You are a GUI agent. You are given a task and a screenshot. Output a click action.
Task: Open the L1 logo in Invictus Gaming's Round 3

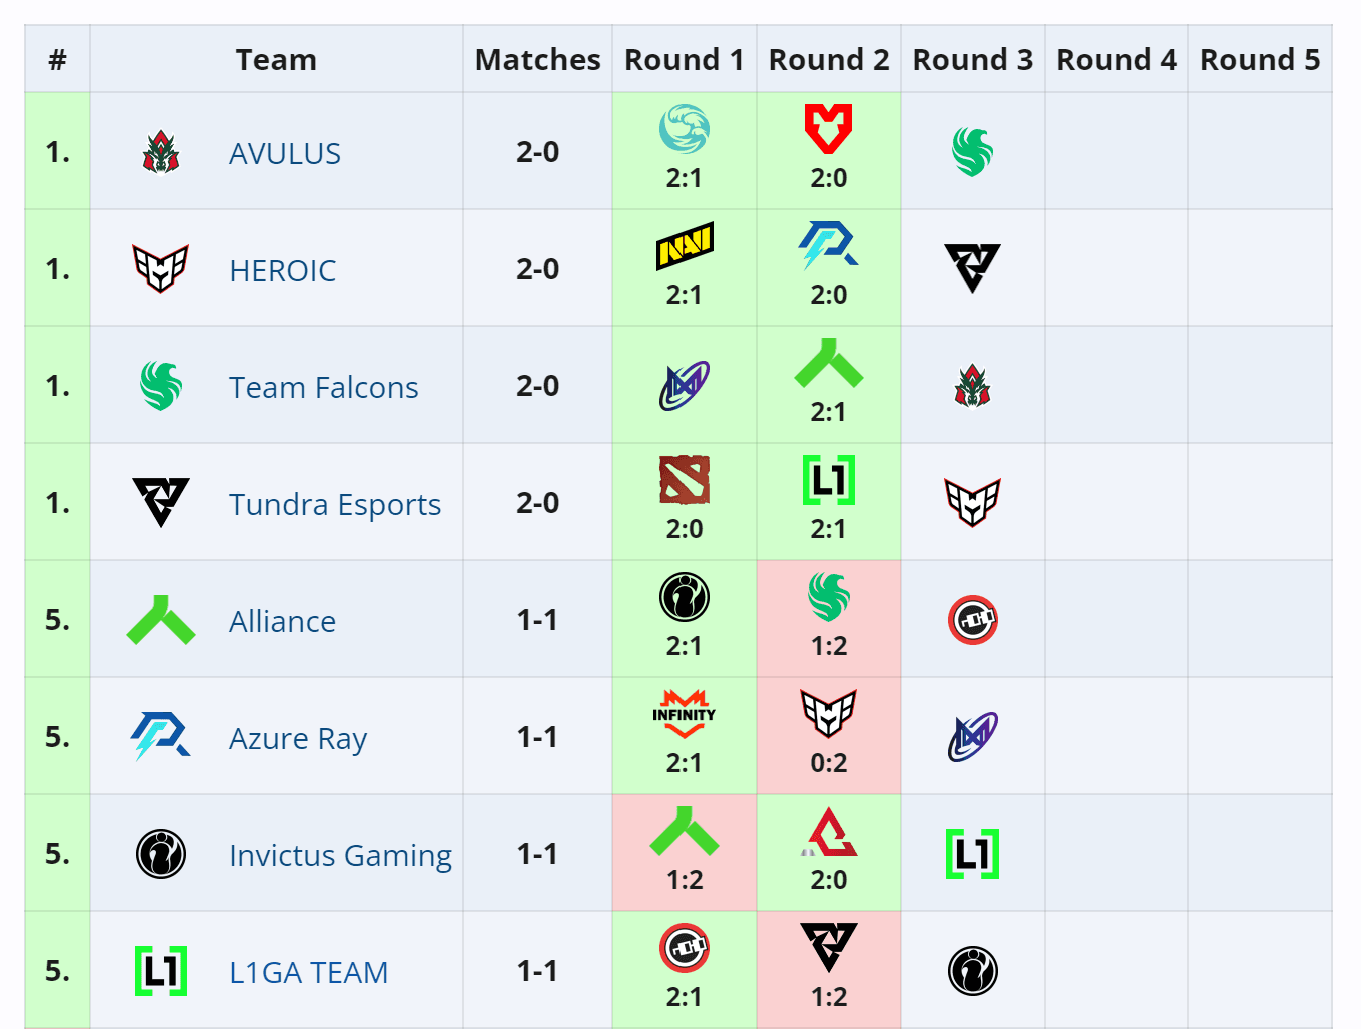click(x=972, y=854)
